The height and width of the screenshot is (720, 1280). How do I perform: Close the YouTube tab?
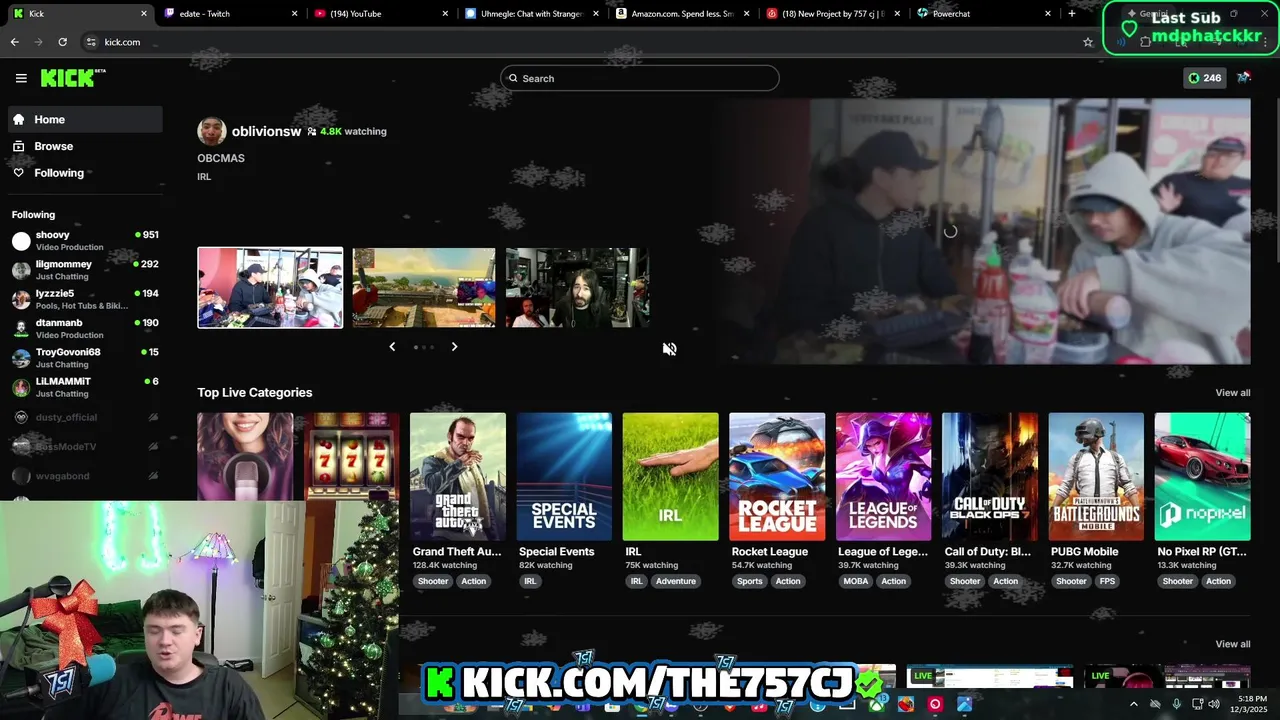tap(445, 14)
